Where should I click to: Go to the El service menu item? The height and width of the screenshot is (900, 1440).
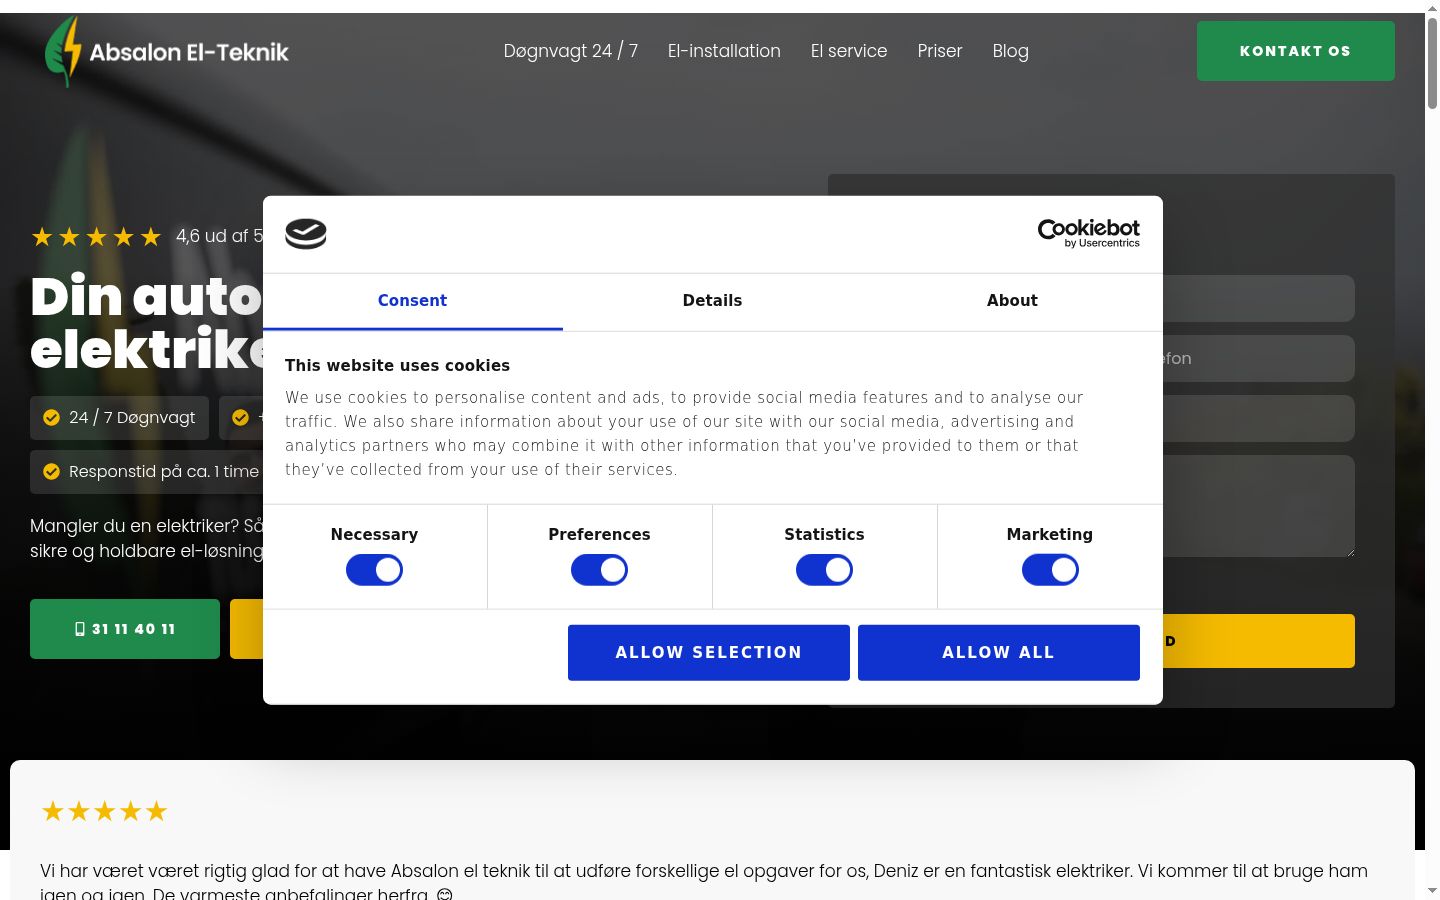click(x=849, y=51)
